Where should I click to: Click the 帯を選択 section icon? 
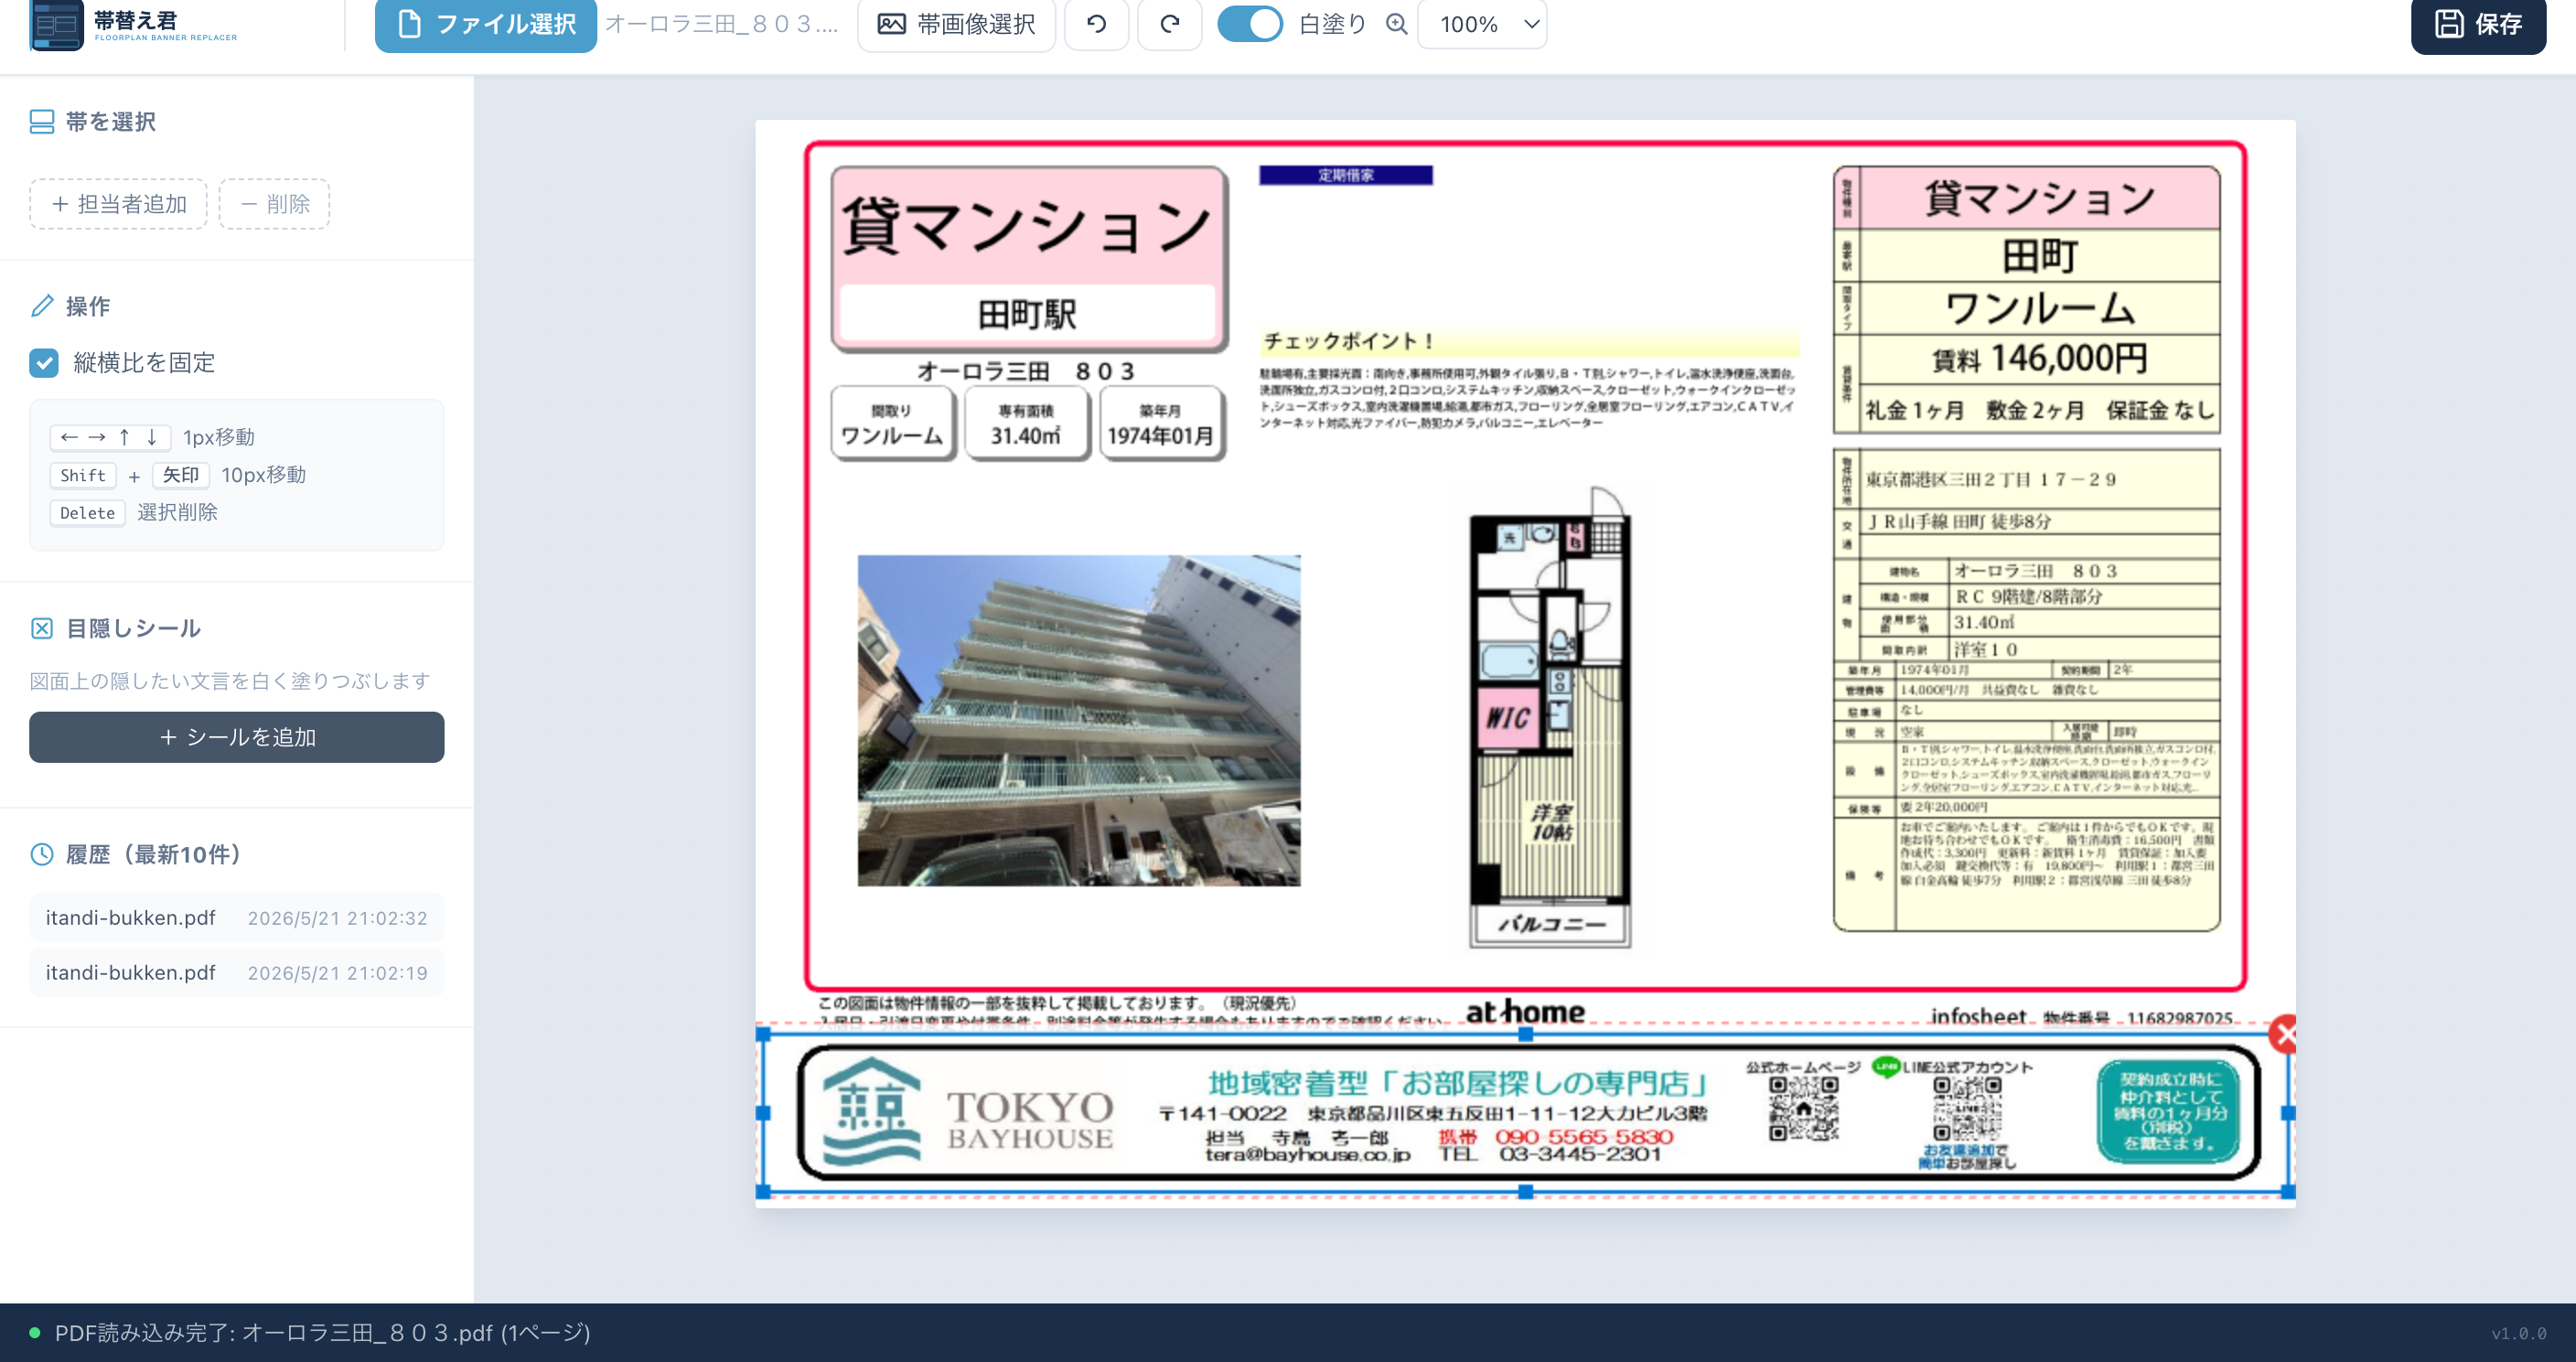tap(42, 122)
